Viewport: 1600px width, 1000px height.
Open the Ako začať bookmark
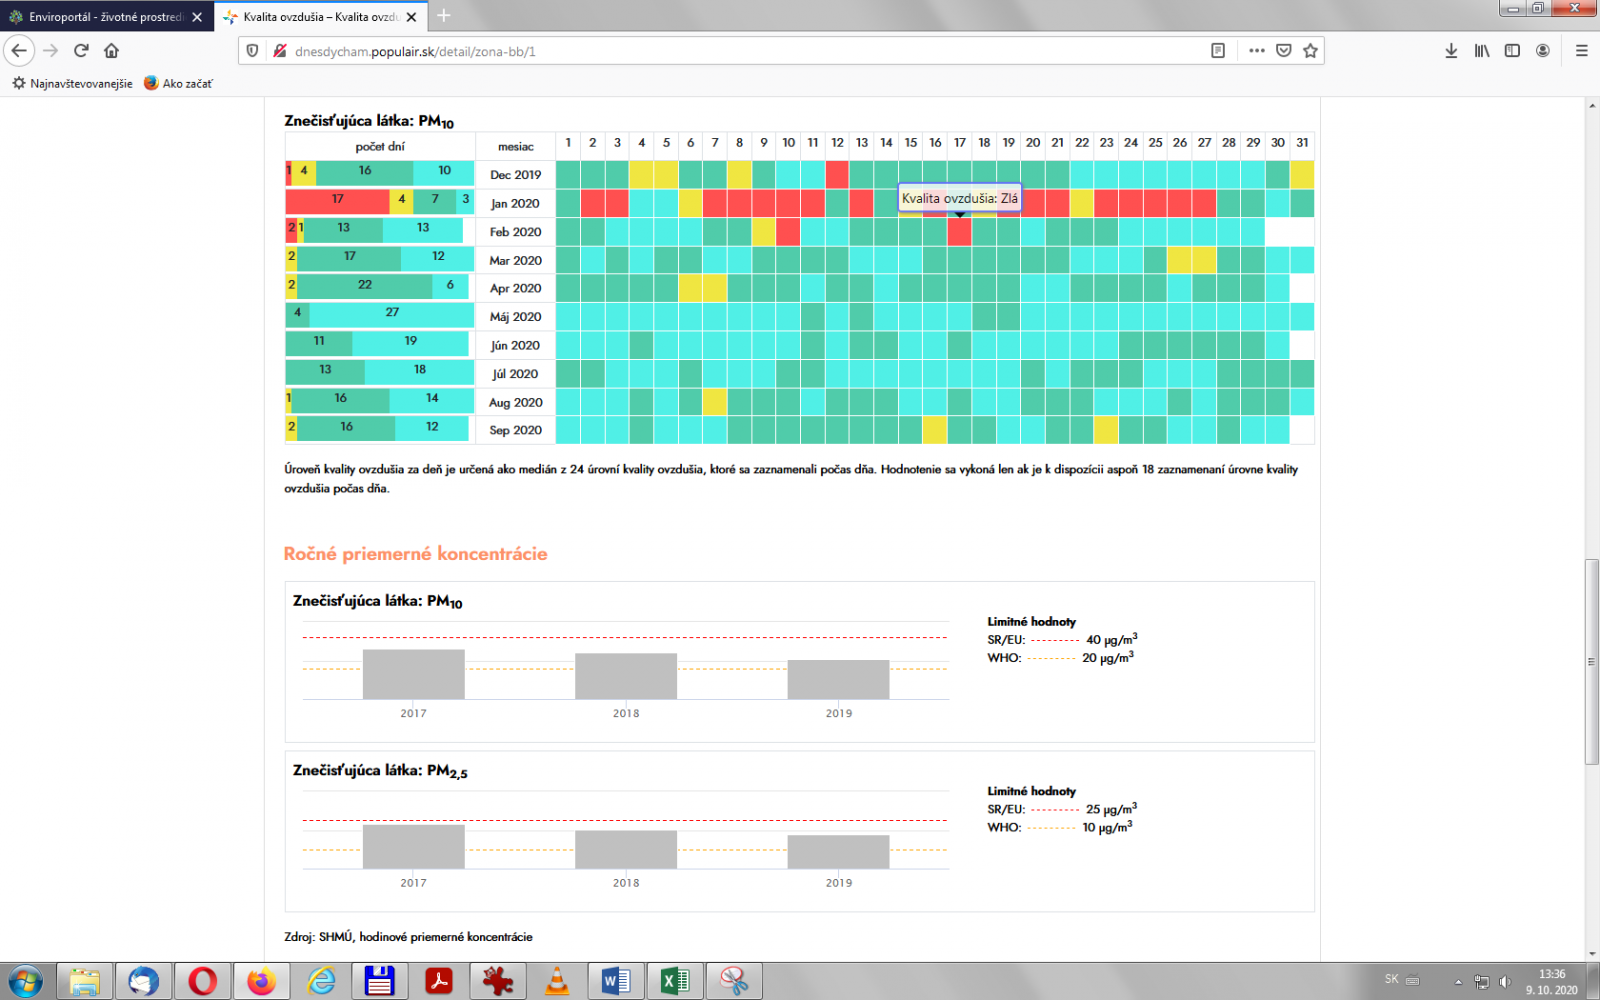click(178, 83)
